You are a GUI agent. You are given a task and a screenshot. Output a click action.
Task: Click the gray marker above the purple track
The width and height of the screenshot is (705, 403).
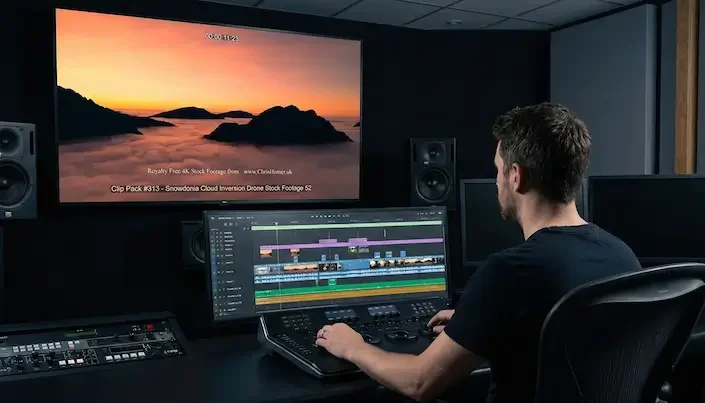coord(385,233)
